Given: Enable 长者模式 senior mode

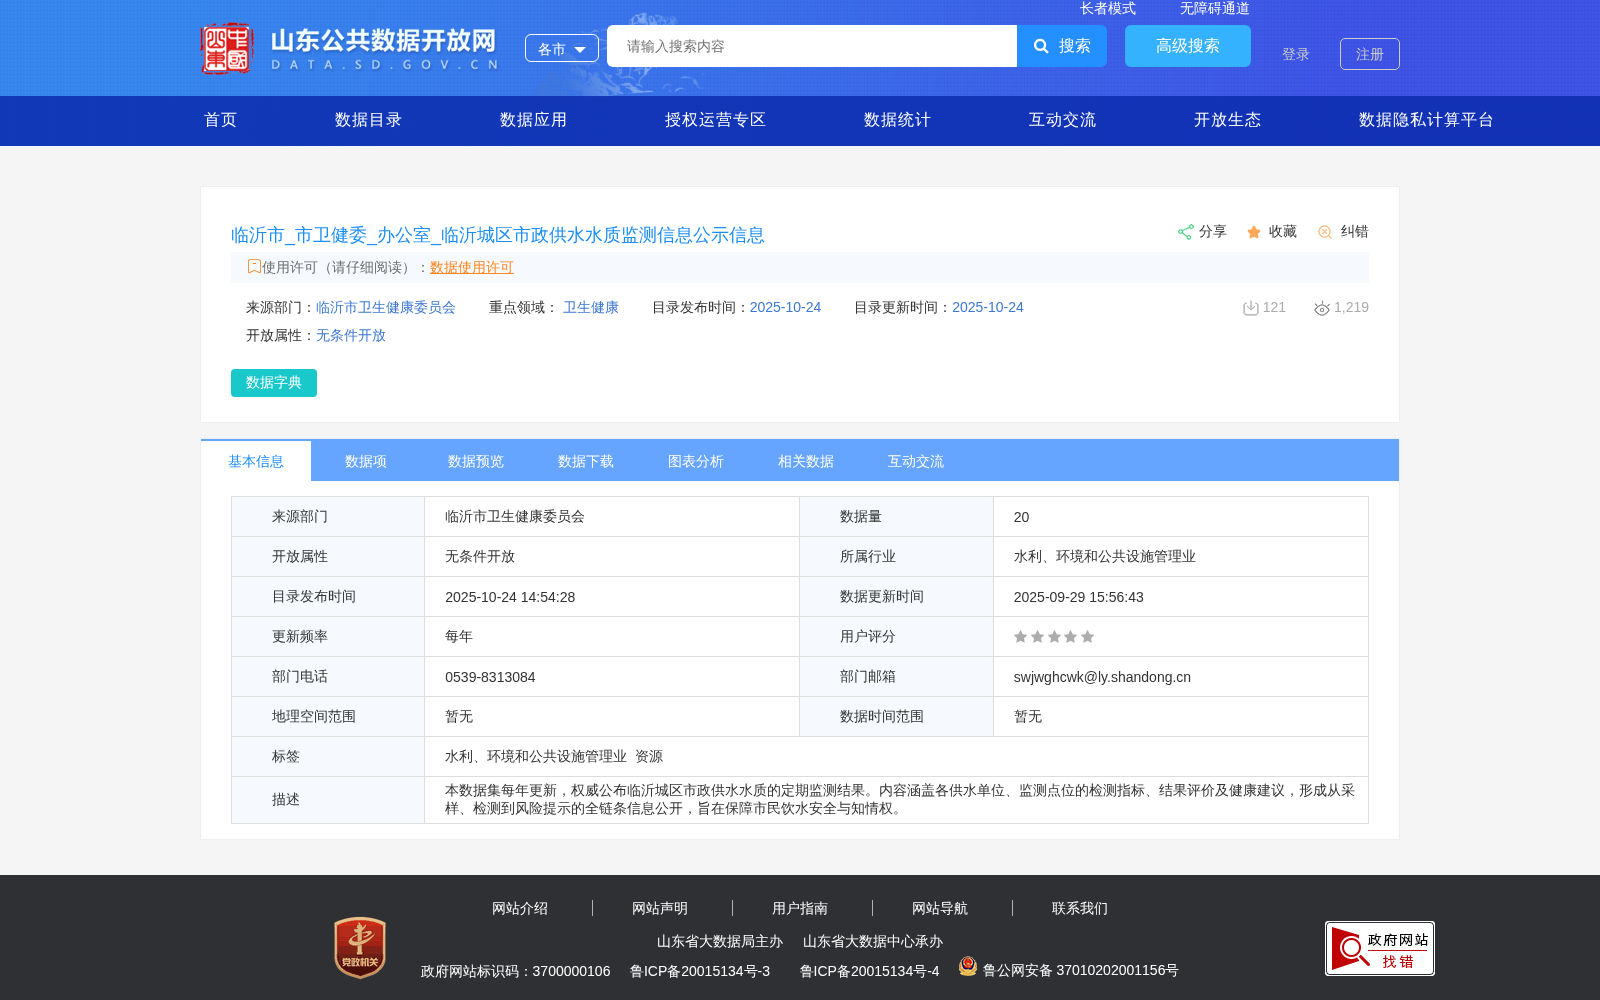Looking at the screenshot, I should [x=1108, y=8].
